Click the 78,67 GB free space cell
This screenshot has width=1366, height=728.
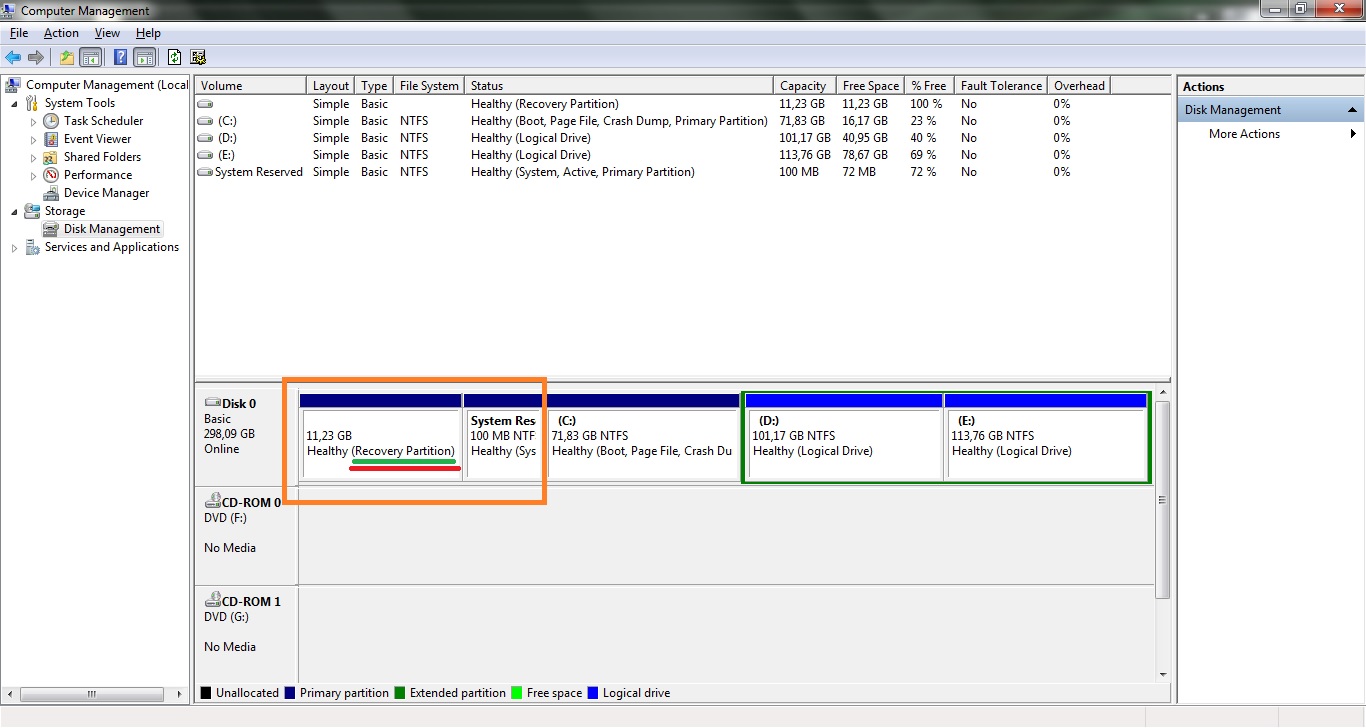point(865,155)
